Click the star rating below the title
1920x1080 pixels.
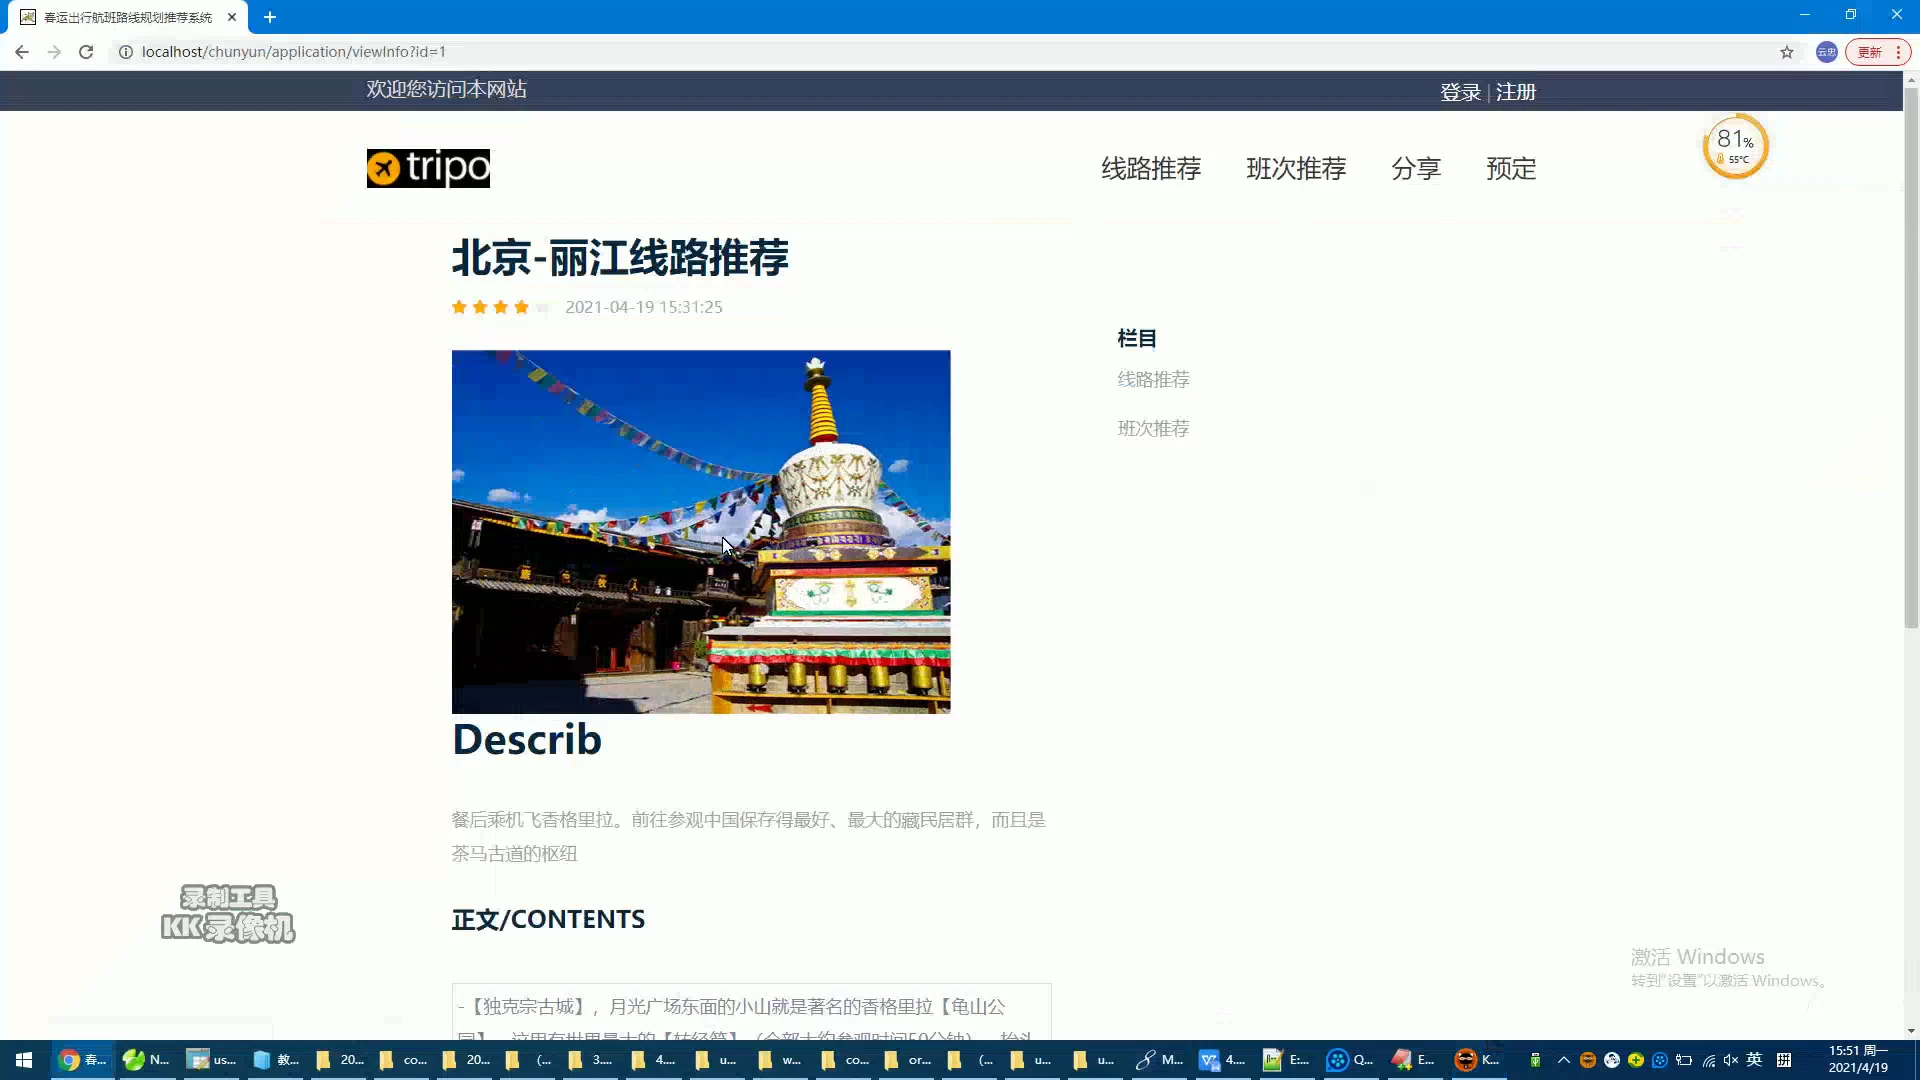(500, 307)
